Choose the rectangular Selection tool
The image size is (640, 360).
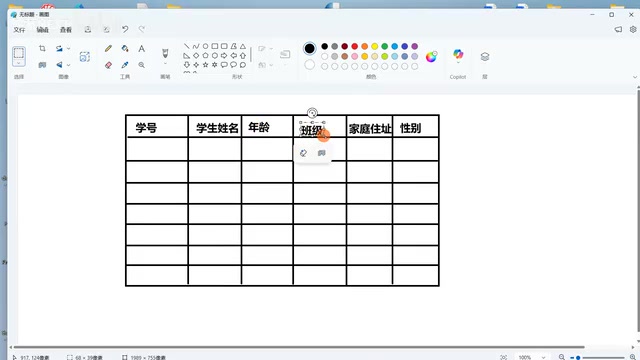[x=19, y=53]
